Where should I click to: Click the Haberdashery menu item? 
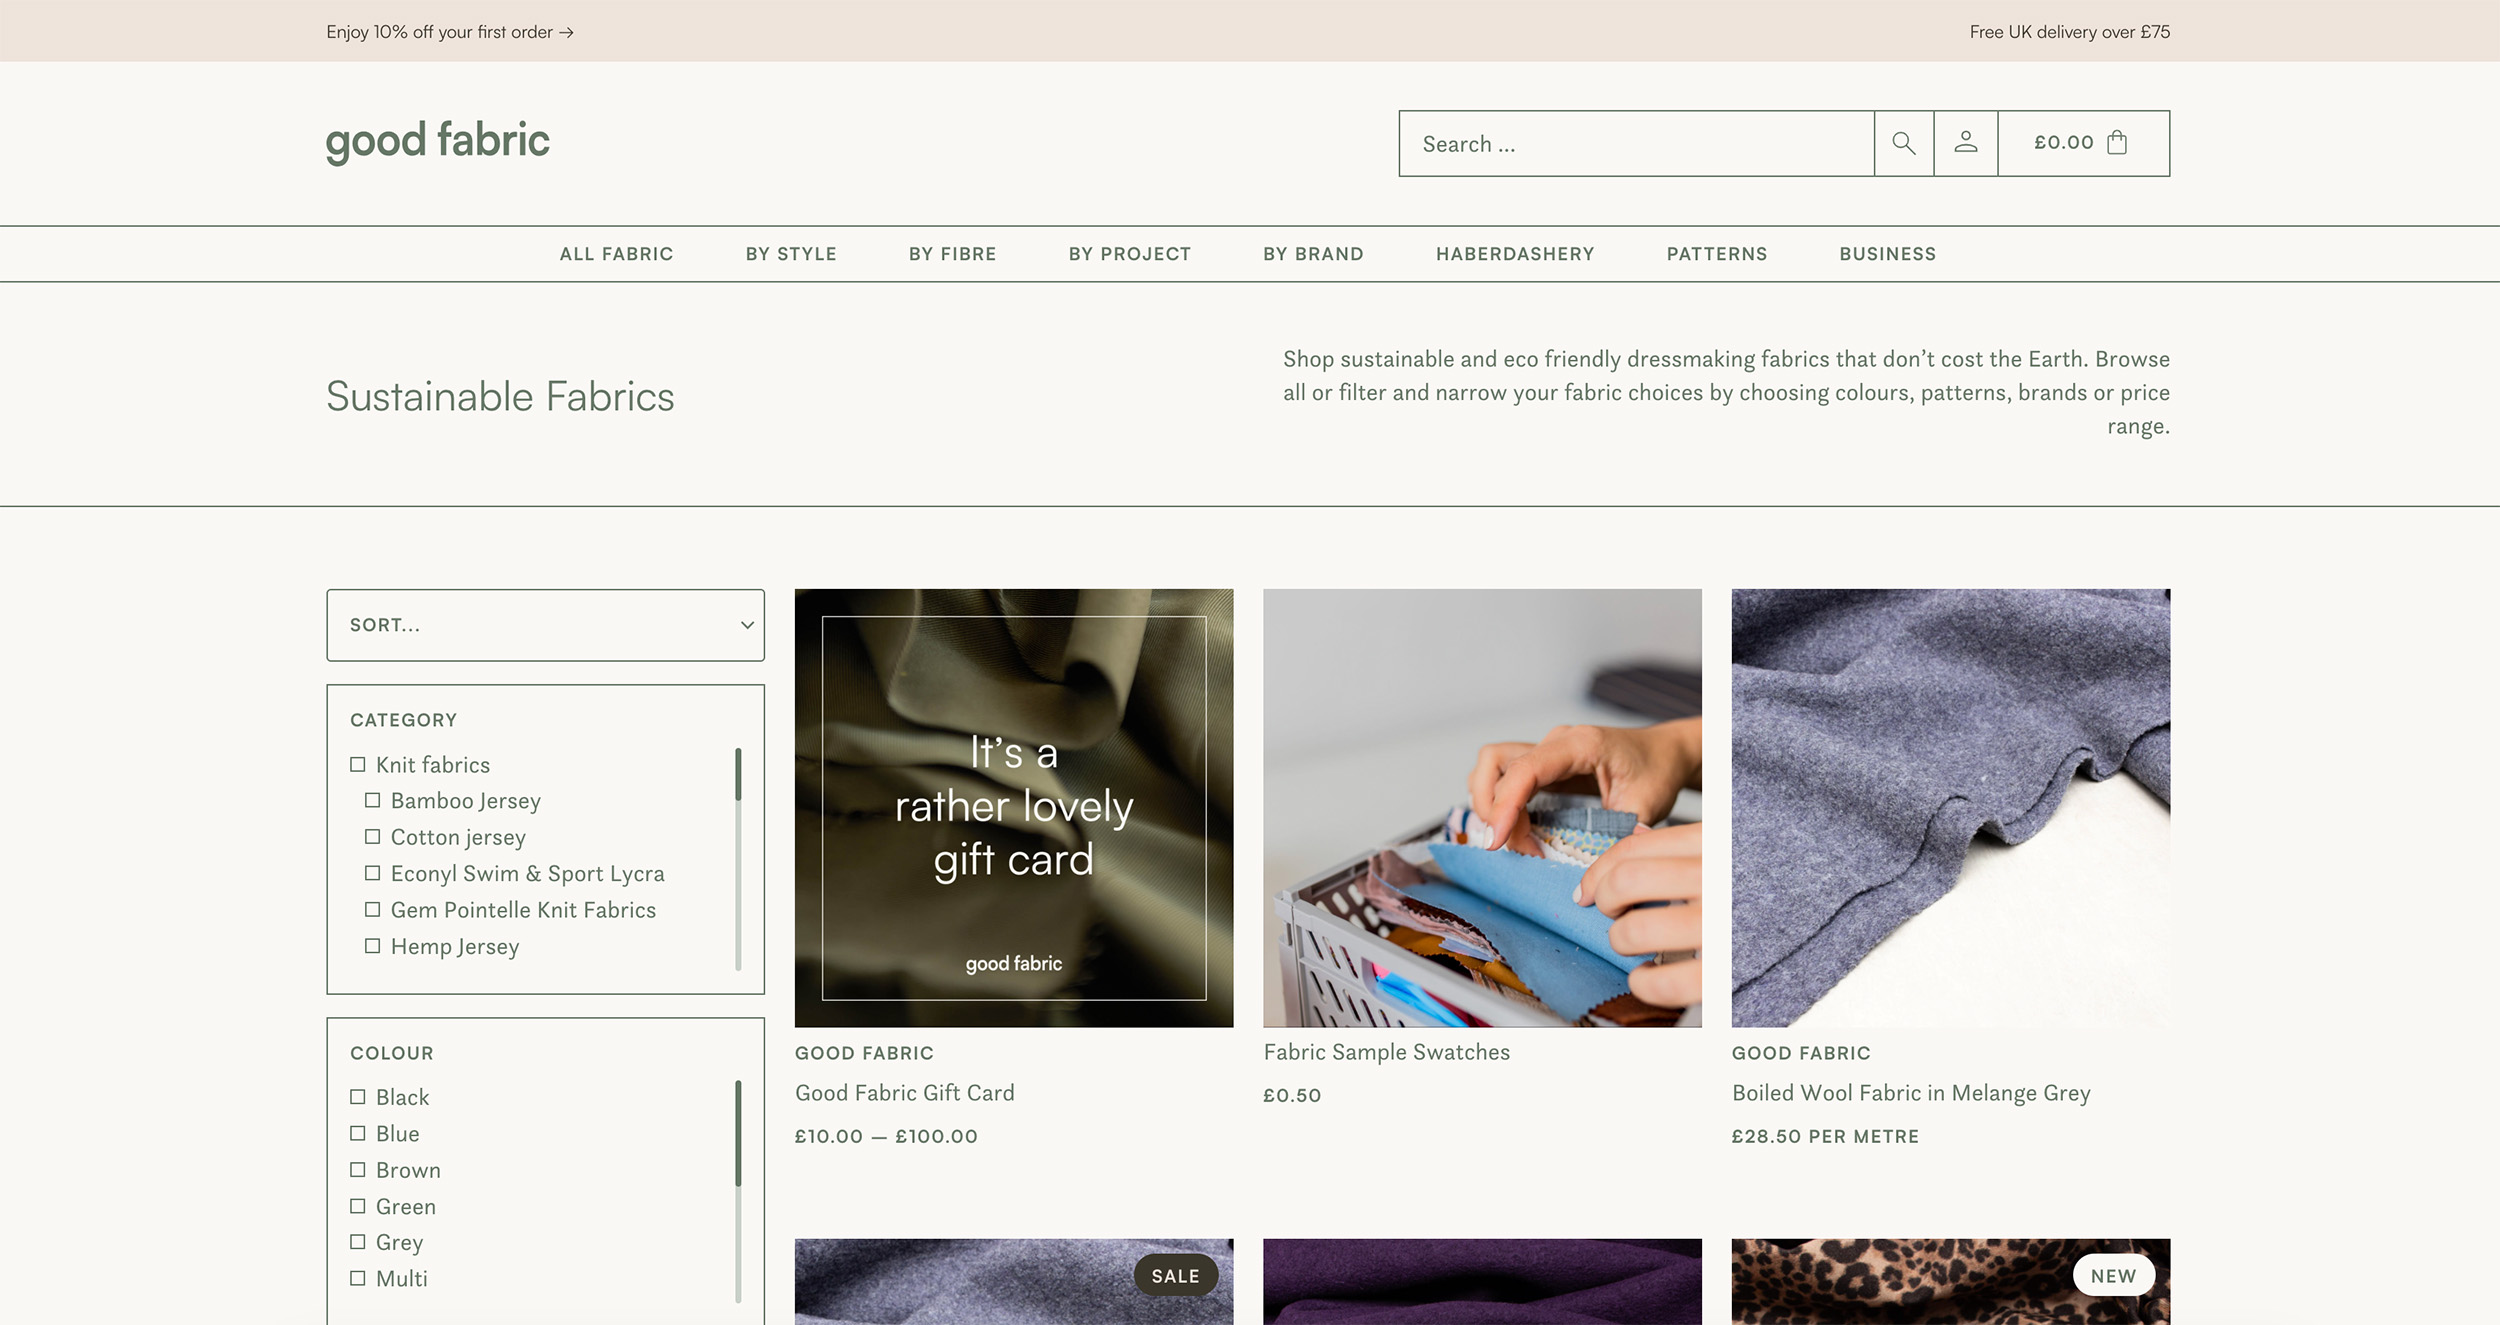[1515, 253]
